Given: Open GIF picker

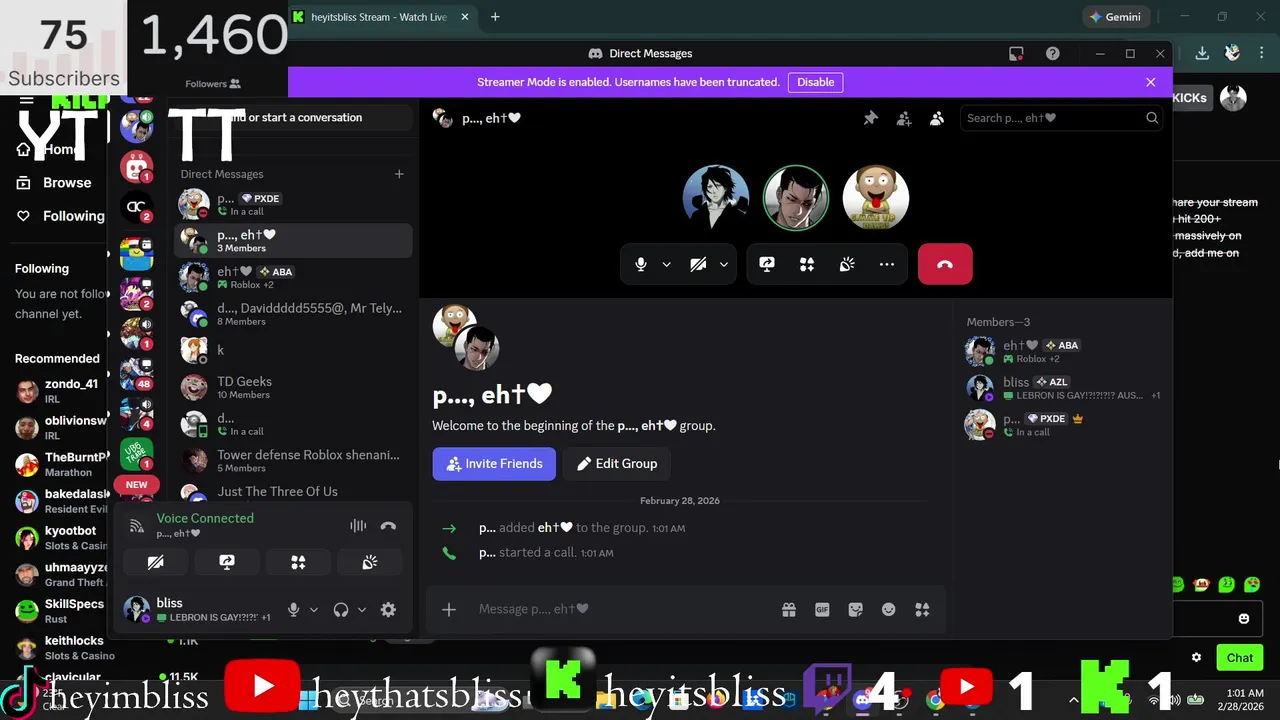Looking at the screenshot, I should tap(822, 609).
